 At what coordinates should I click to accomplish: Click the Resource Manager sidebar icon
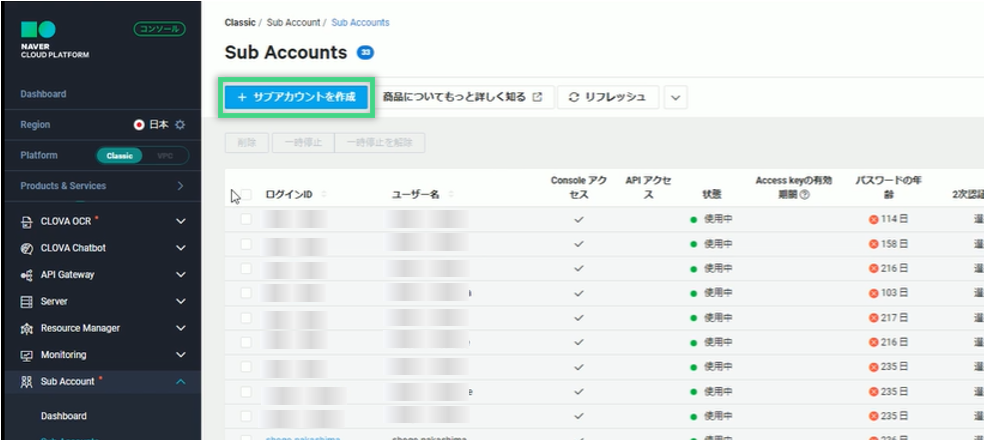pos(27,328)
